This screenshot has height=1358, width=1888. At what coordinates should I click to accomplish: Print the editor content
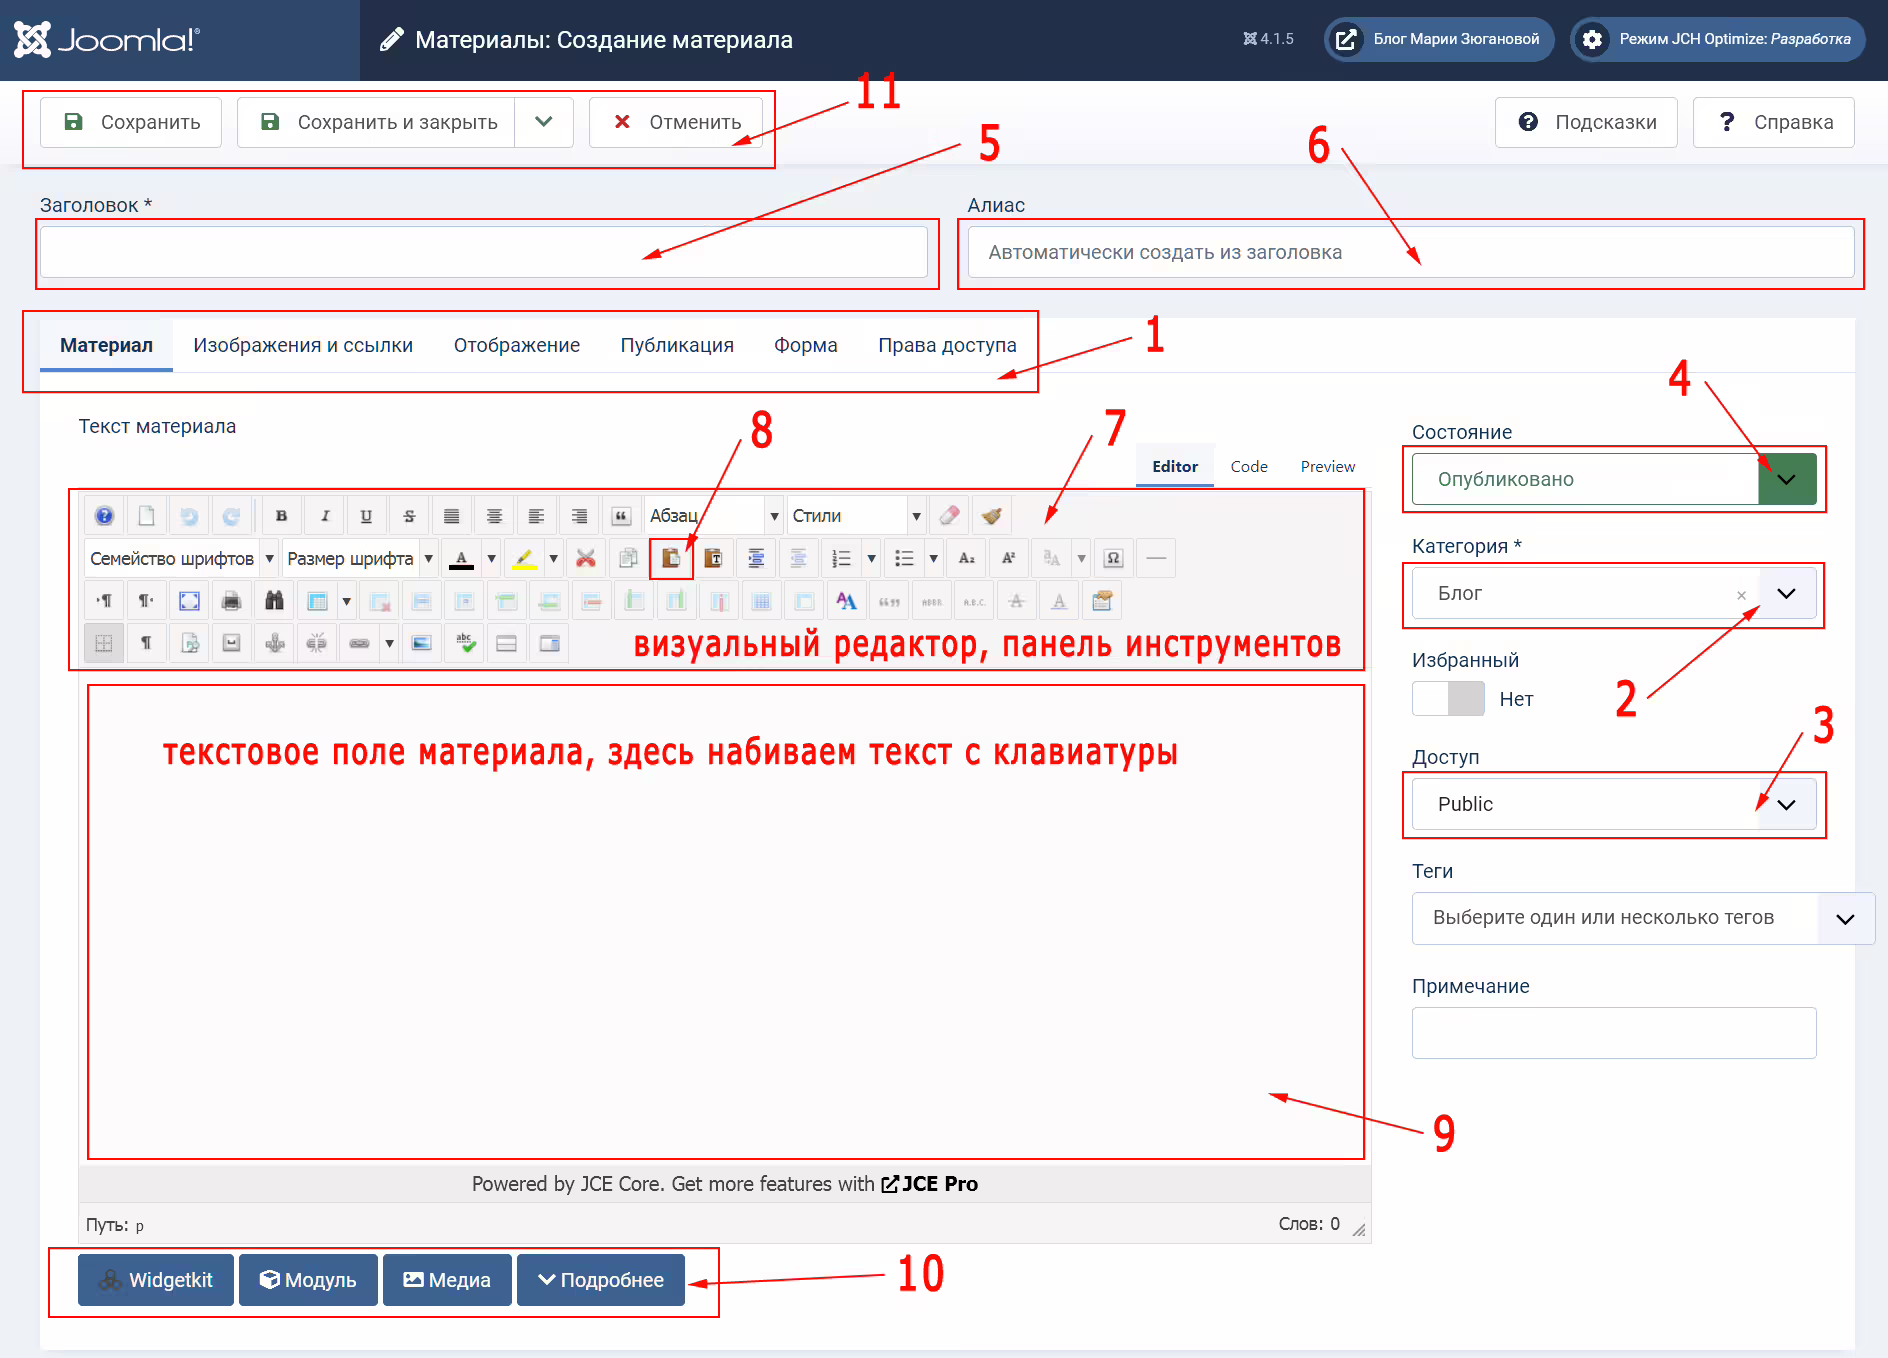click(x=231, y=601)
